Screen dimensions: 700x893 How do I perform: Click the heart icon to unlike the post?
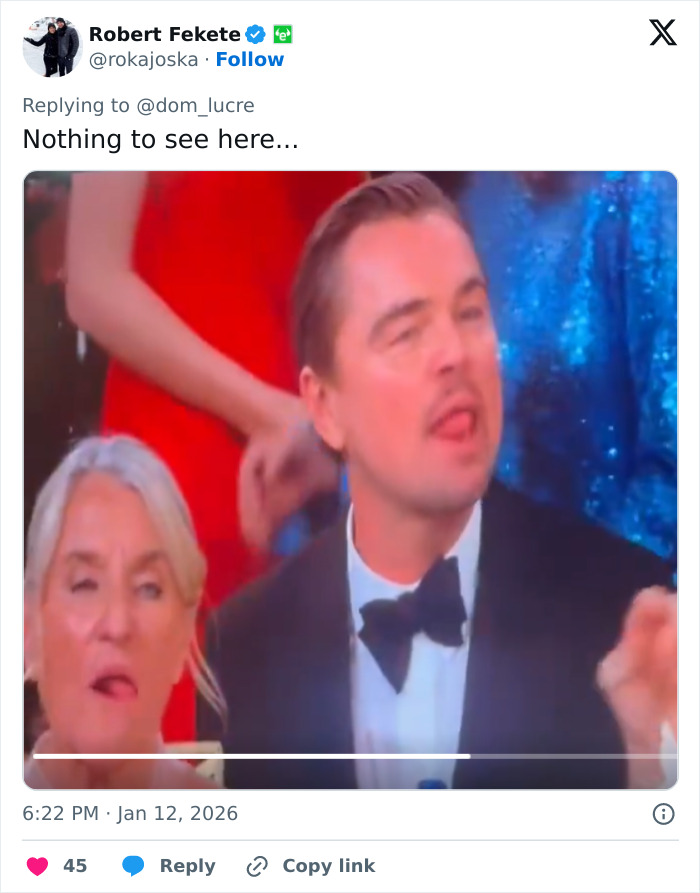click(x=37, y=865)
